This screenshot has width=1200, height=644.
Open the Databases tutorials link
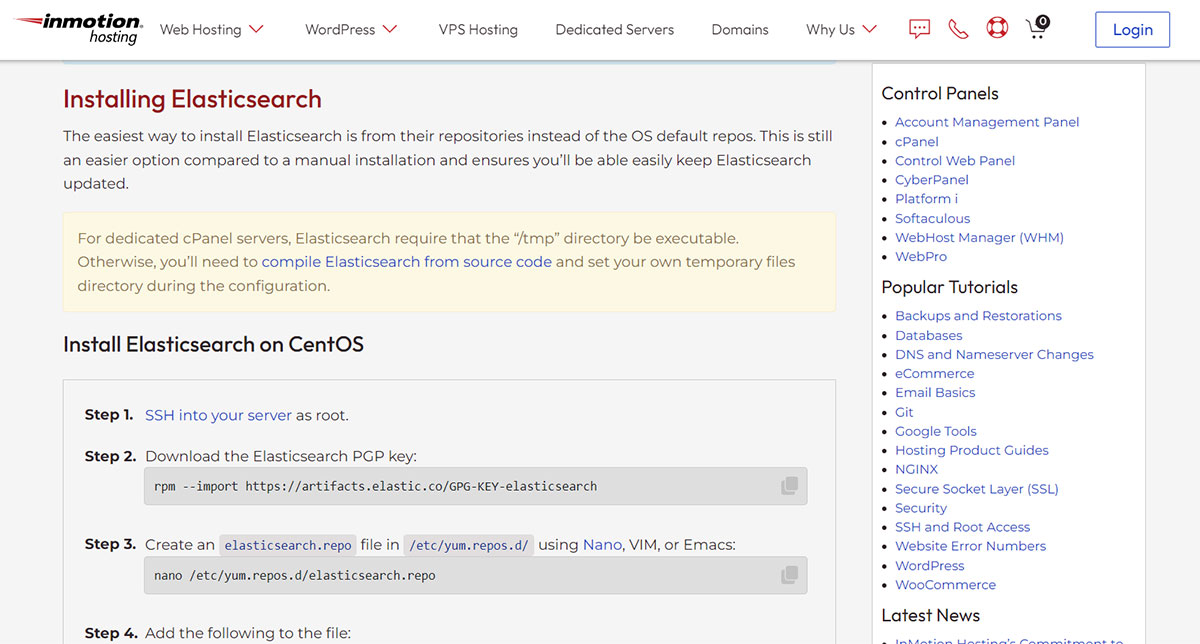929,335
